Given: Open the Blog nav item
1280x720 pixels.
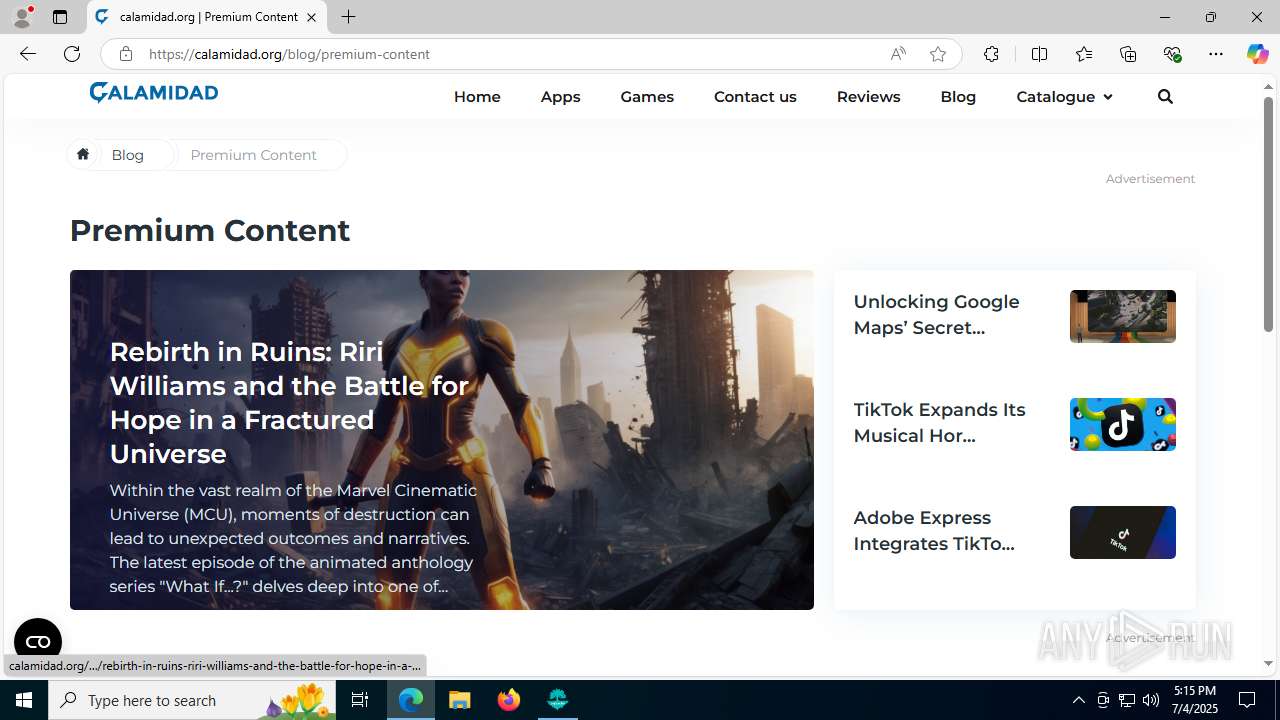Looking at the screenshot, I should coord(958,97).
